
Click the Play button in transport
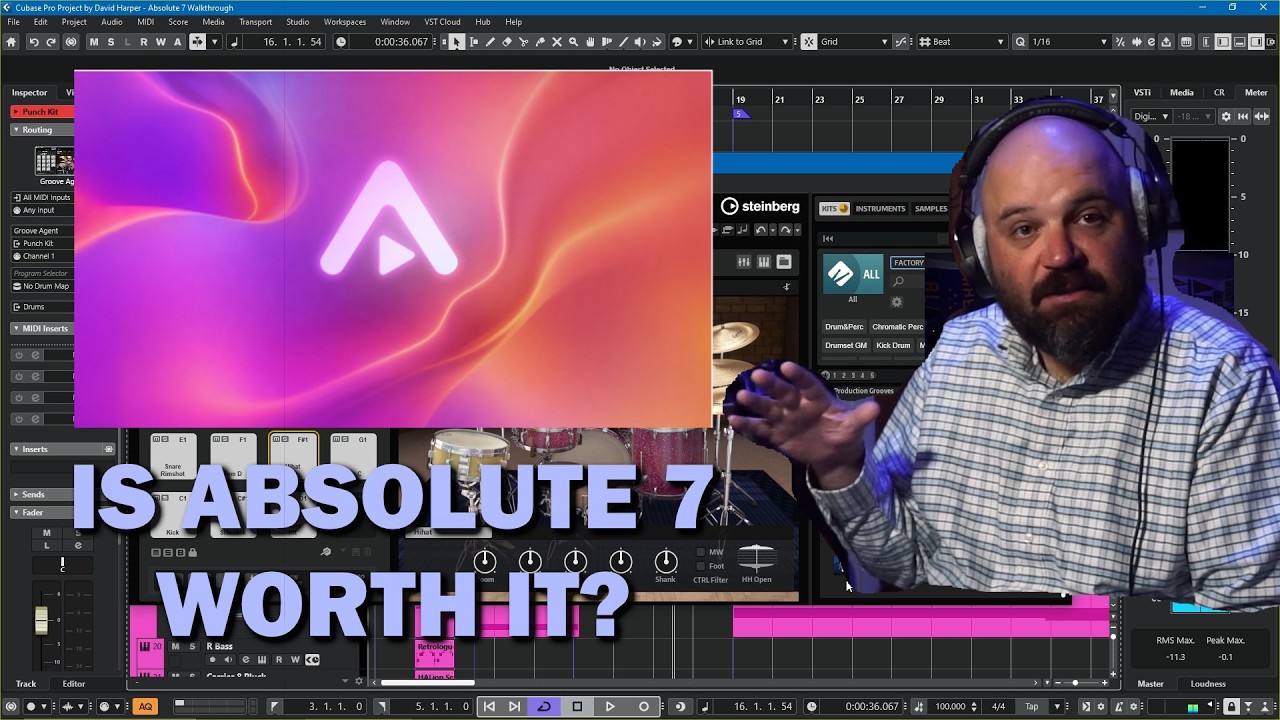[x=610, y=706]
